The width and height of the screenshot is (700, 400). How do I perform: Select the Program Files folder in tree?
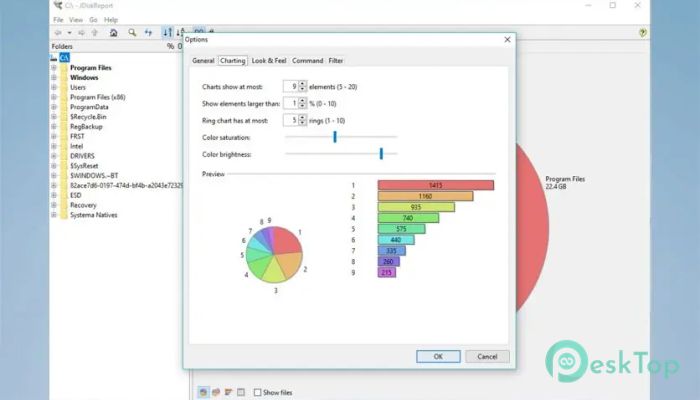(91, 68)
